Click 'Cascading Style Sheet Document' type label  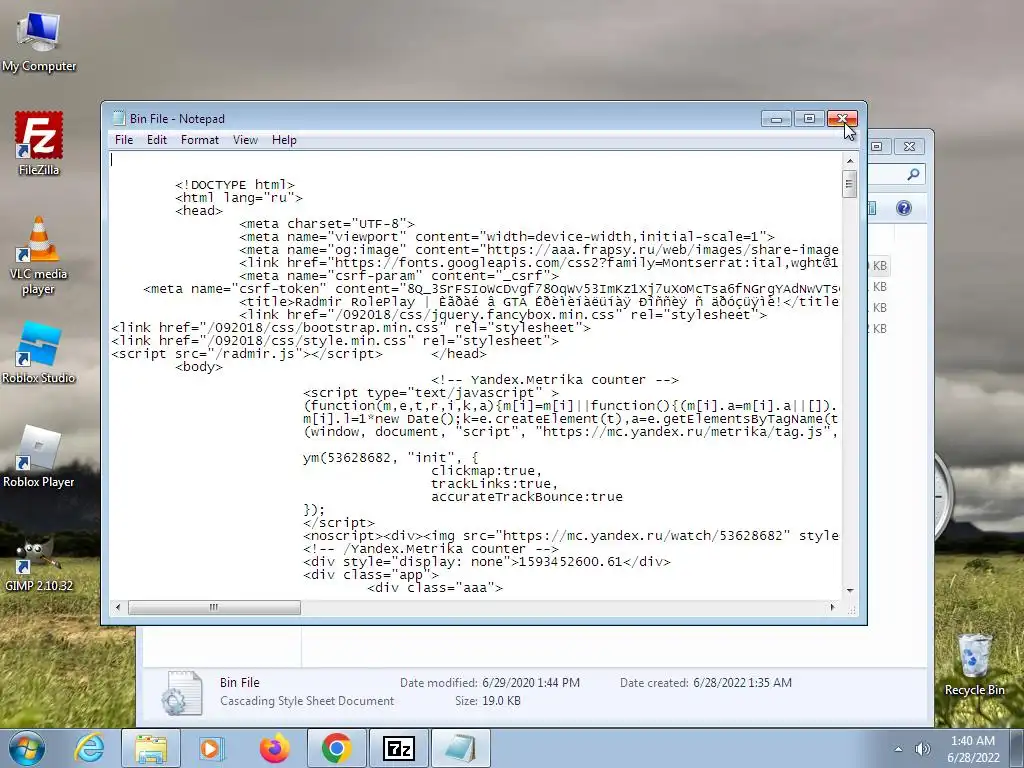[x=307, y=701]
